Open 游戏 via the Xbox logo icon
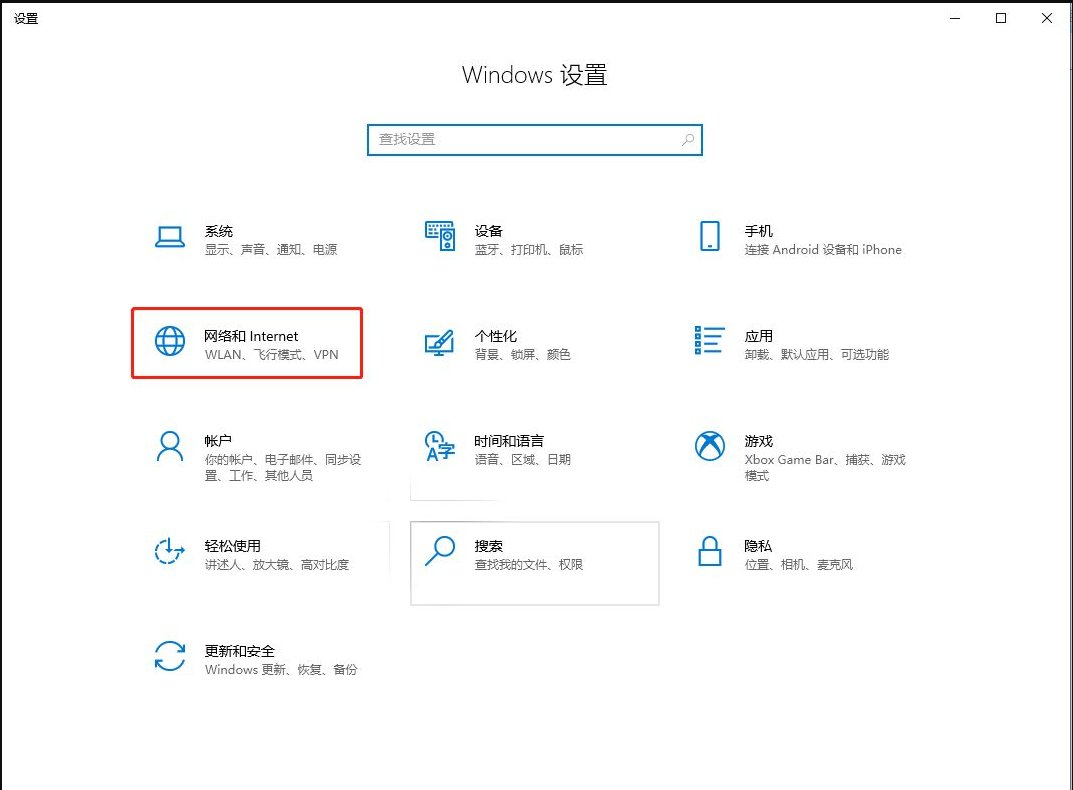 (709, 447)
